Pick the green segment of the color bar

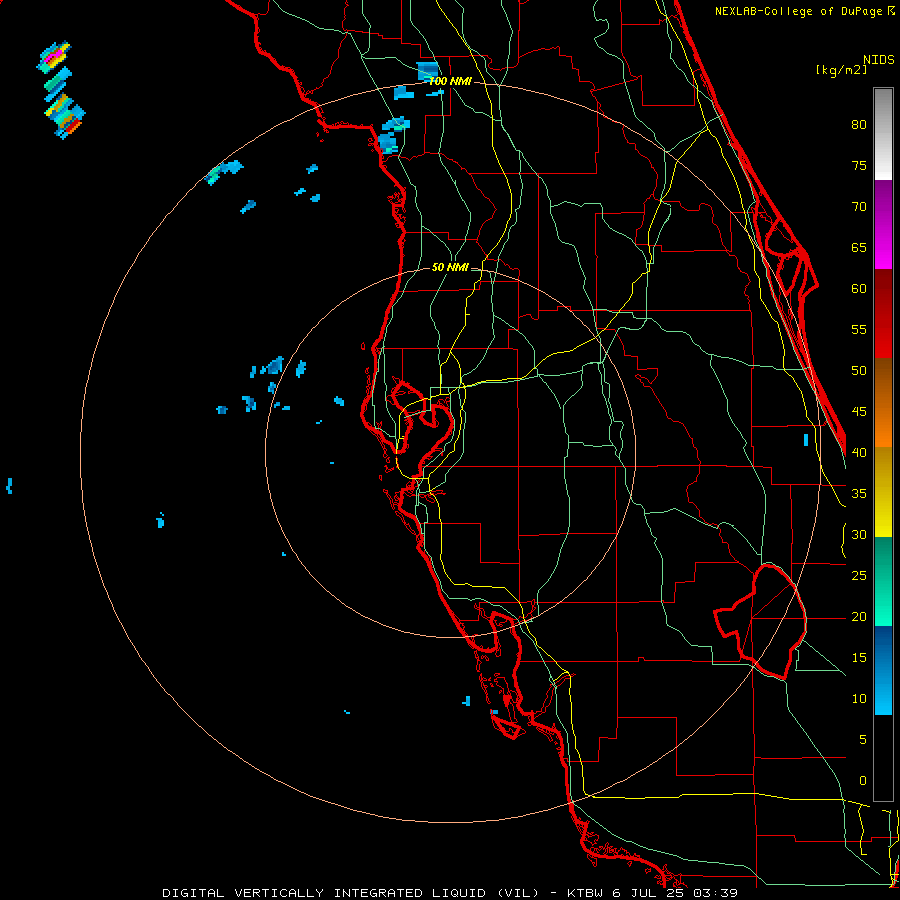883,581
